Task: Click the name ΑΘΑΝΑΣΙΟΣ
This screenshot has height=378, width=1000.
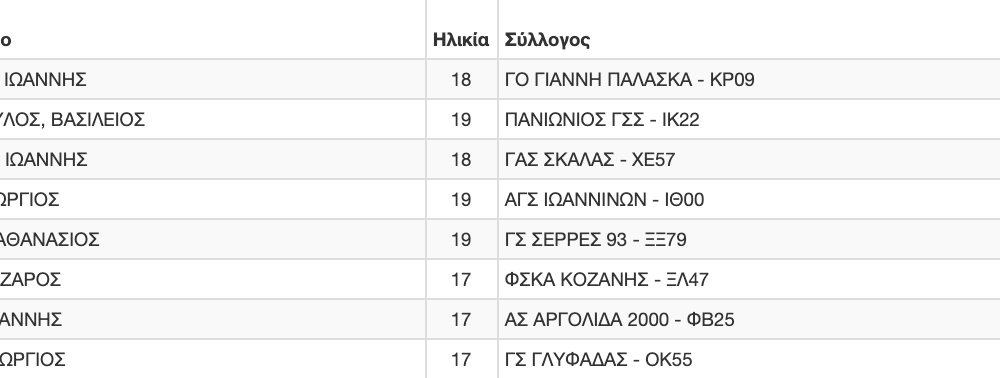Action: coord(50,240)
